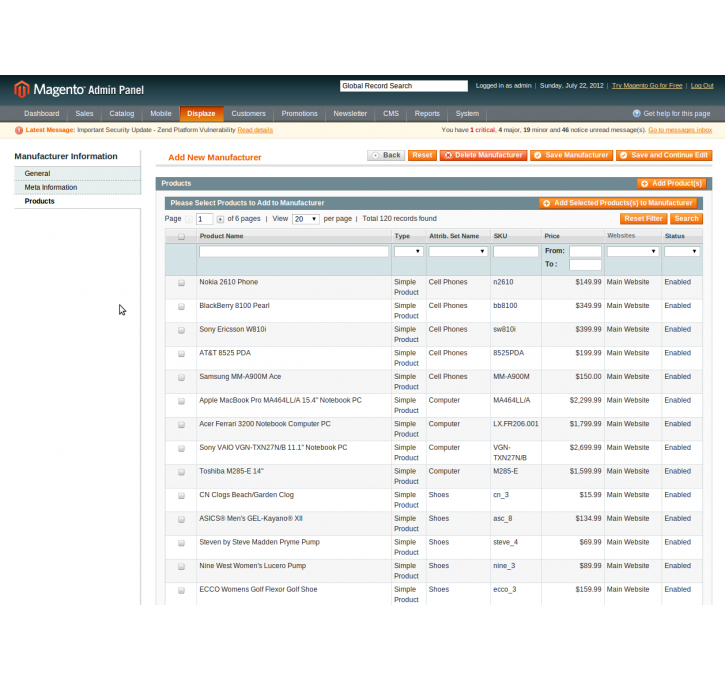Click the Product Name filter field
The image size is (725, 680).
click(x=294, y=251)
